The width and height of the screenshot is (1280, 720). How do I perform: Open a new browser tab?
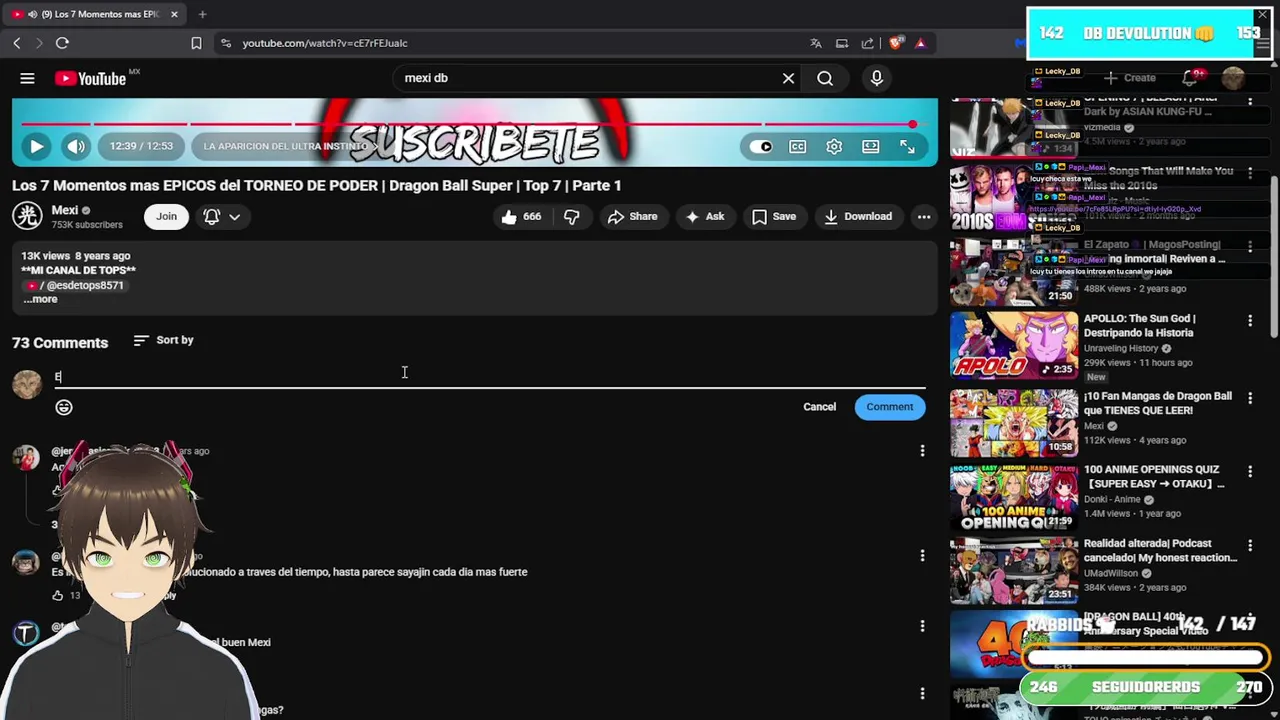point(202,14)
